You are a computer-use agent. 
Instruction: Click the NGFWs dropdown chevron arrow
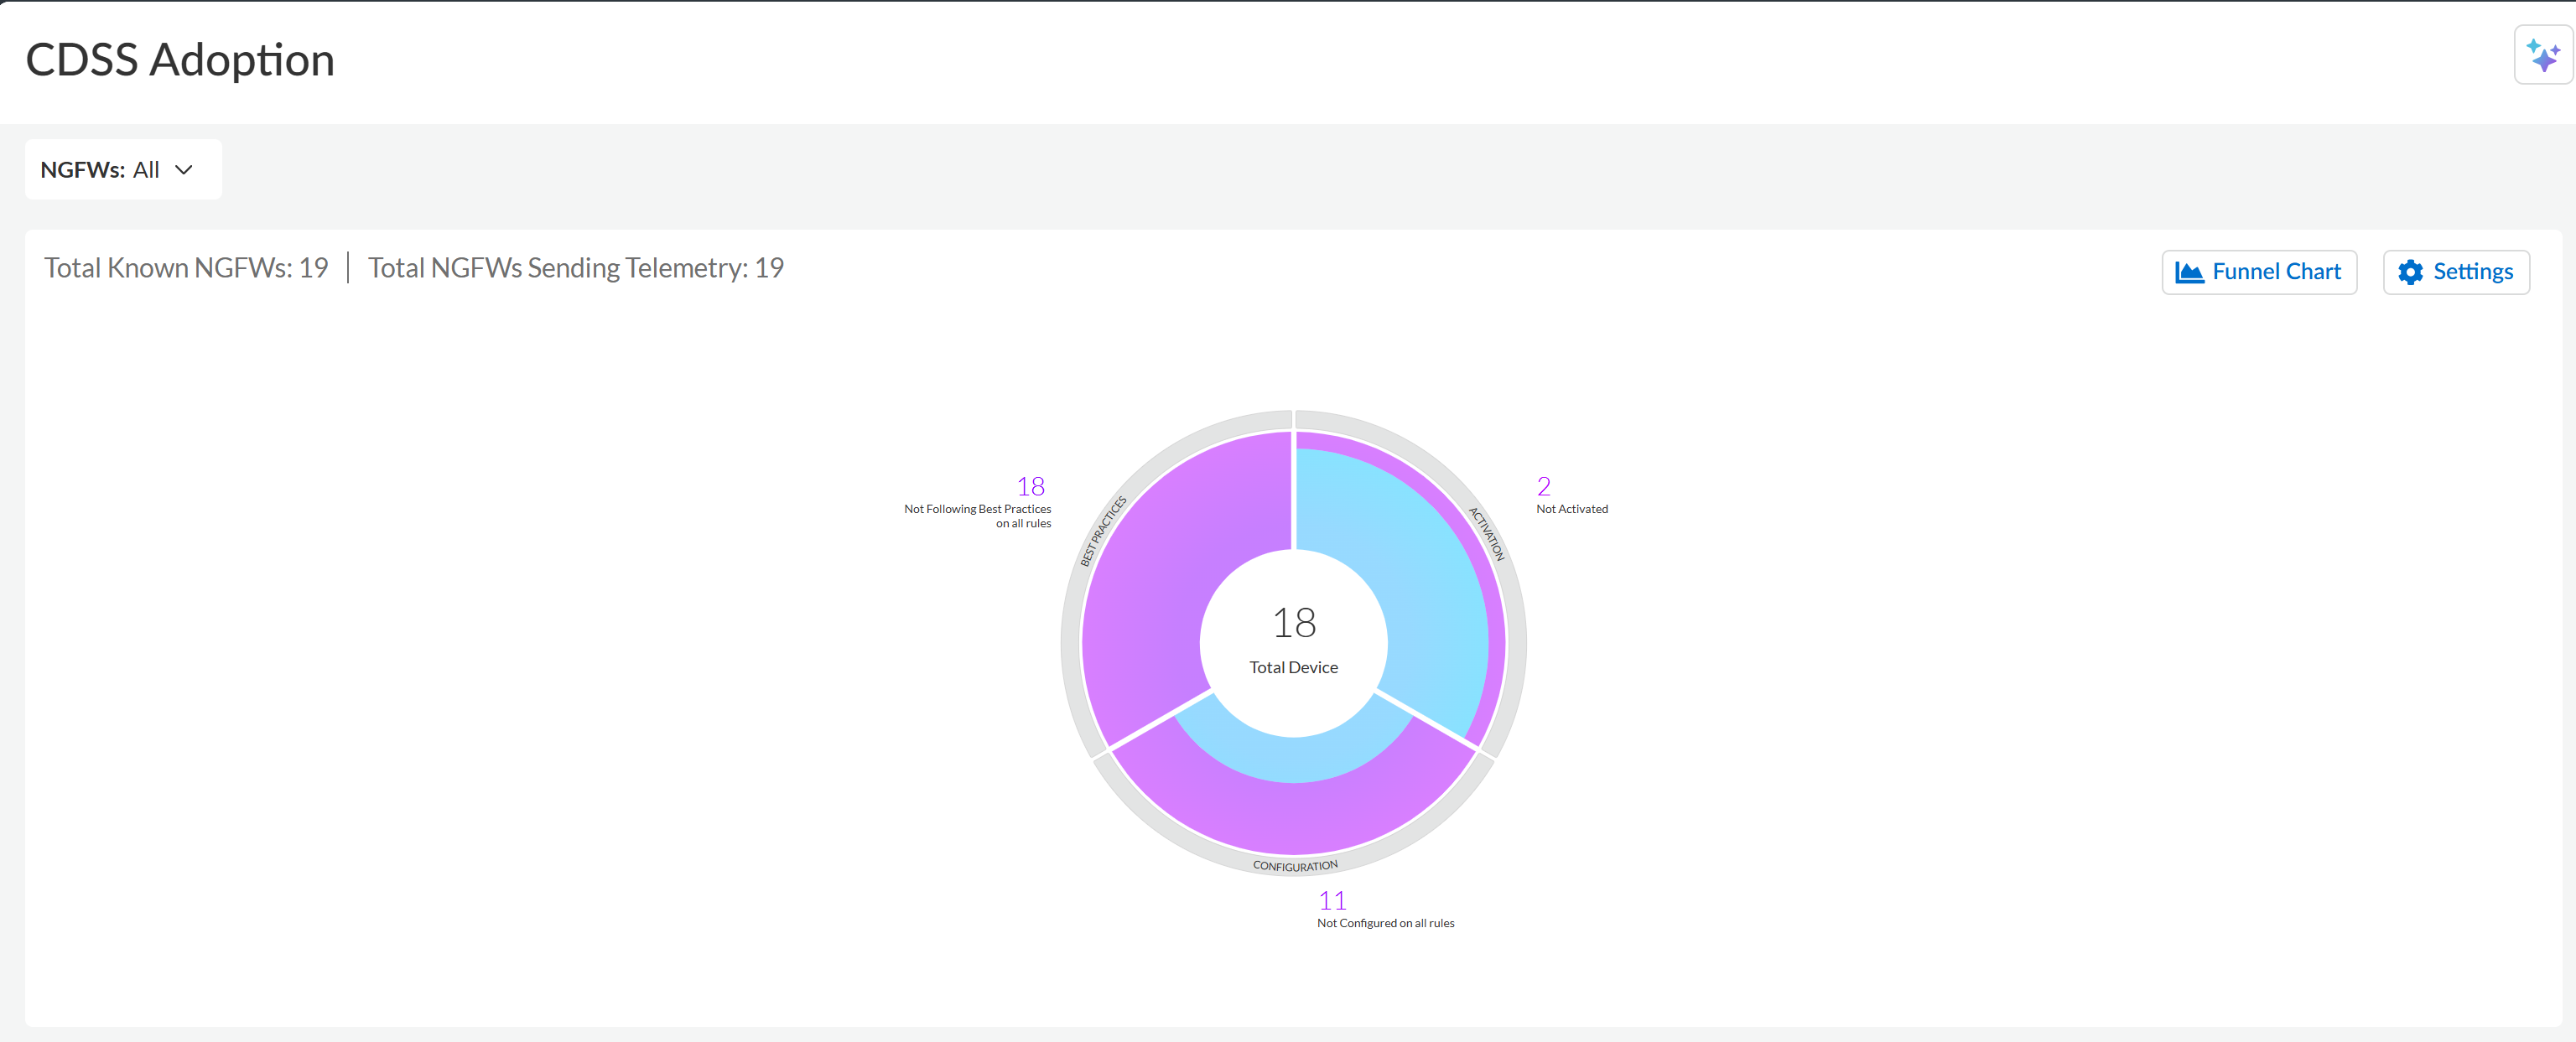point(184,170)
